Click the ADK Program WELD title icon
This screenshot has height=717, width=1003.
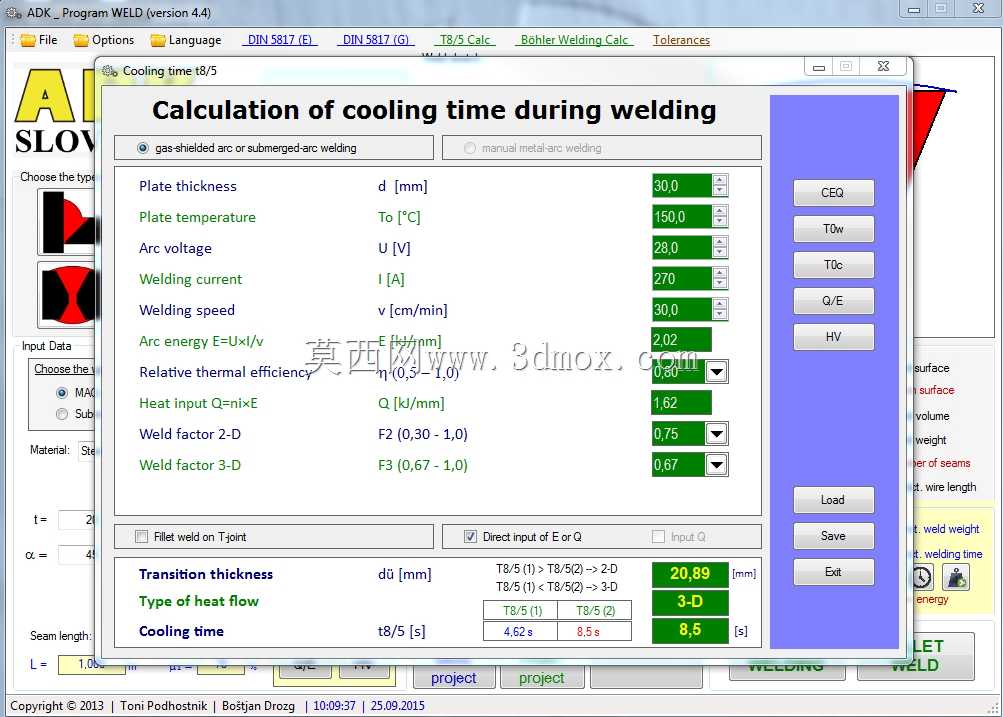pos(14,13)
